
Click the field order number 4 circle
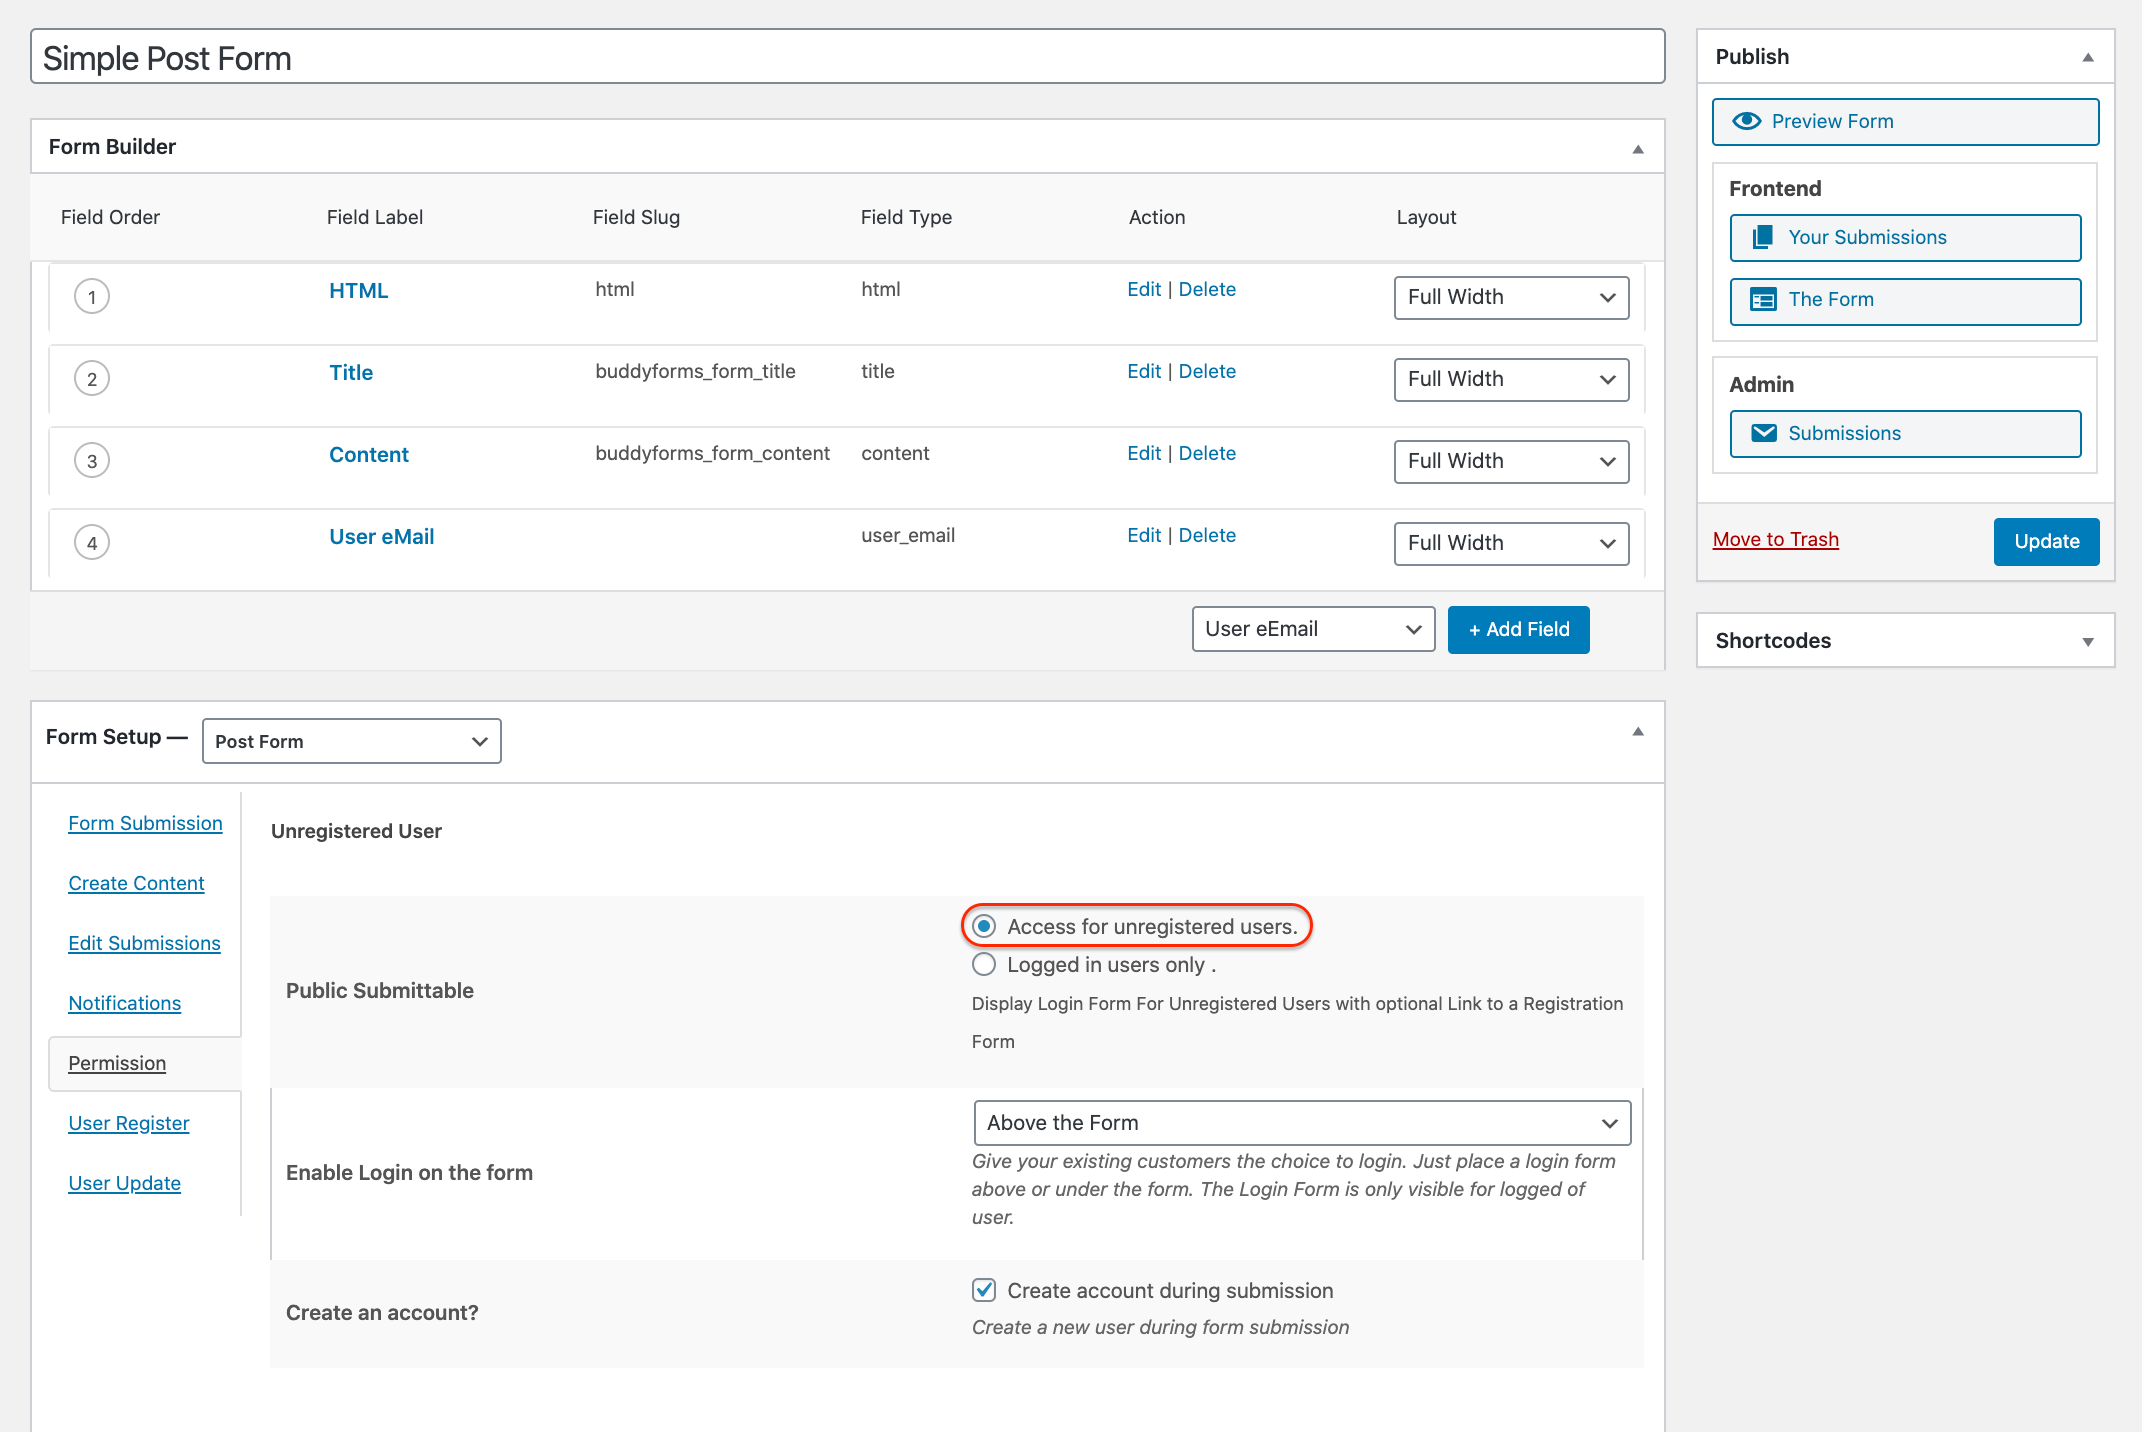click(92, 543)
